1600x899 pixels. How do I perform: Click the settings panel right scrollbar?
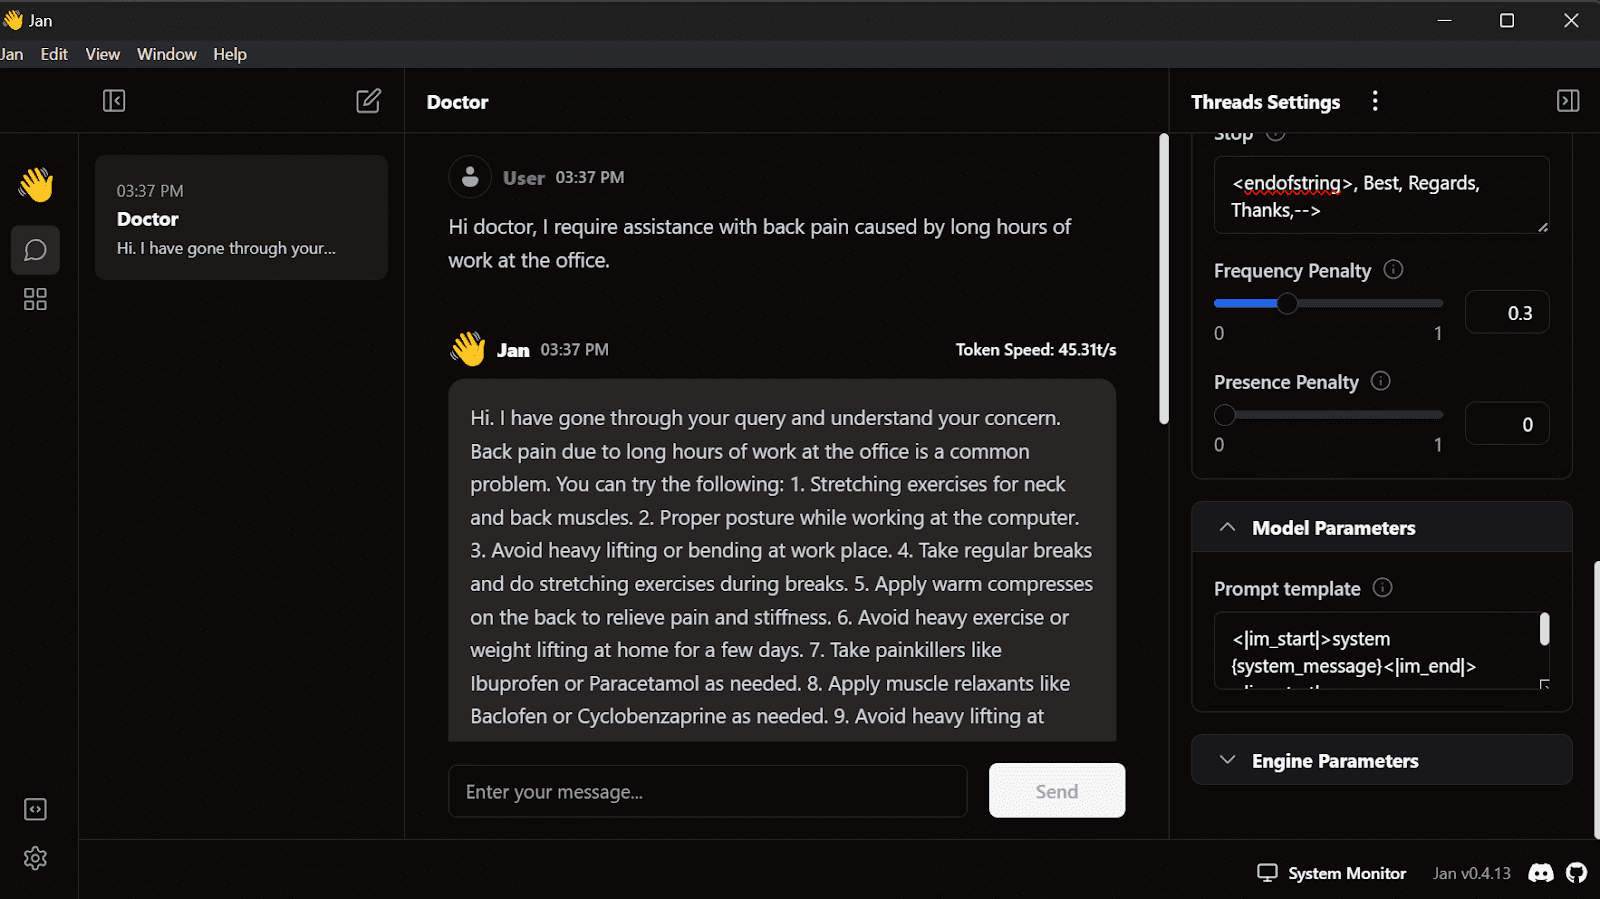pyautogui.click(x=1596, y=700)
